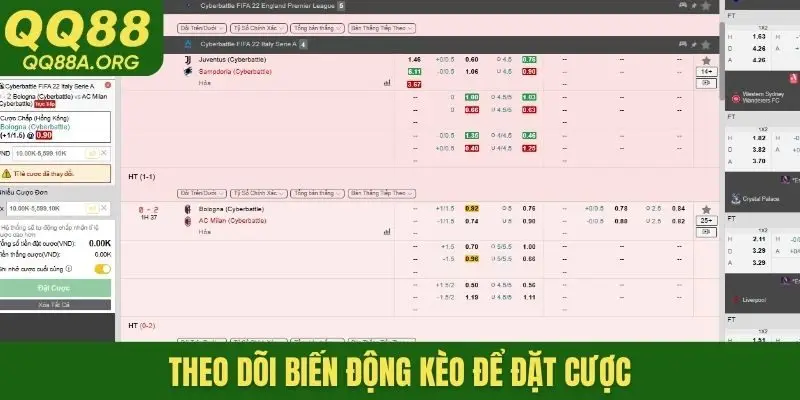Image resolution: width=800 pixels, height=400 pixels.
Task: Open live stream icon for Bologna match
Action: point(706,232)
